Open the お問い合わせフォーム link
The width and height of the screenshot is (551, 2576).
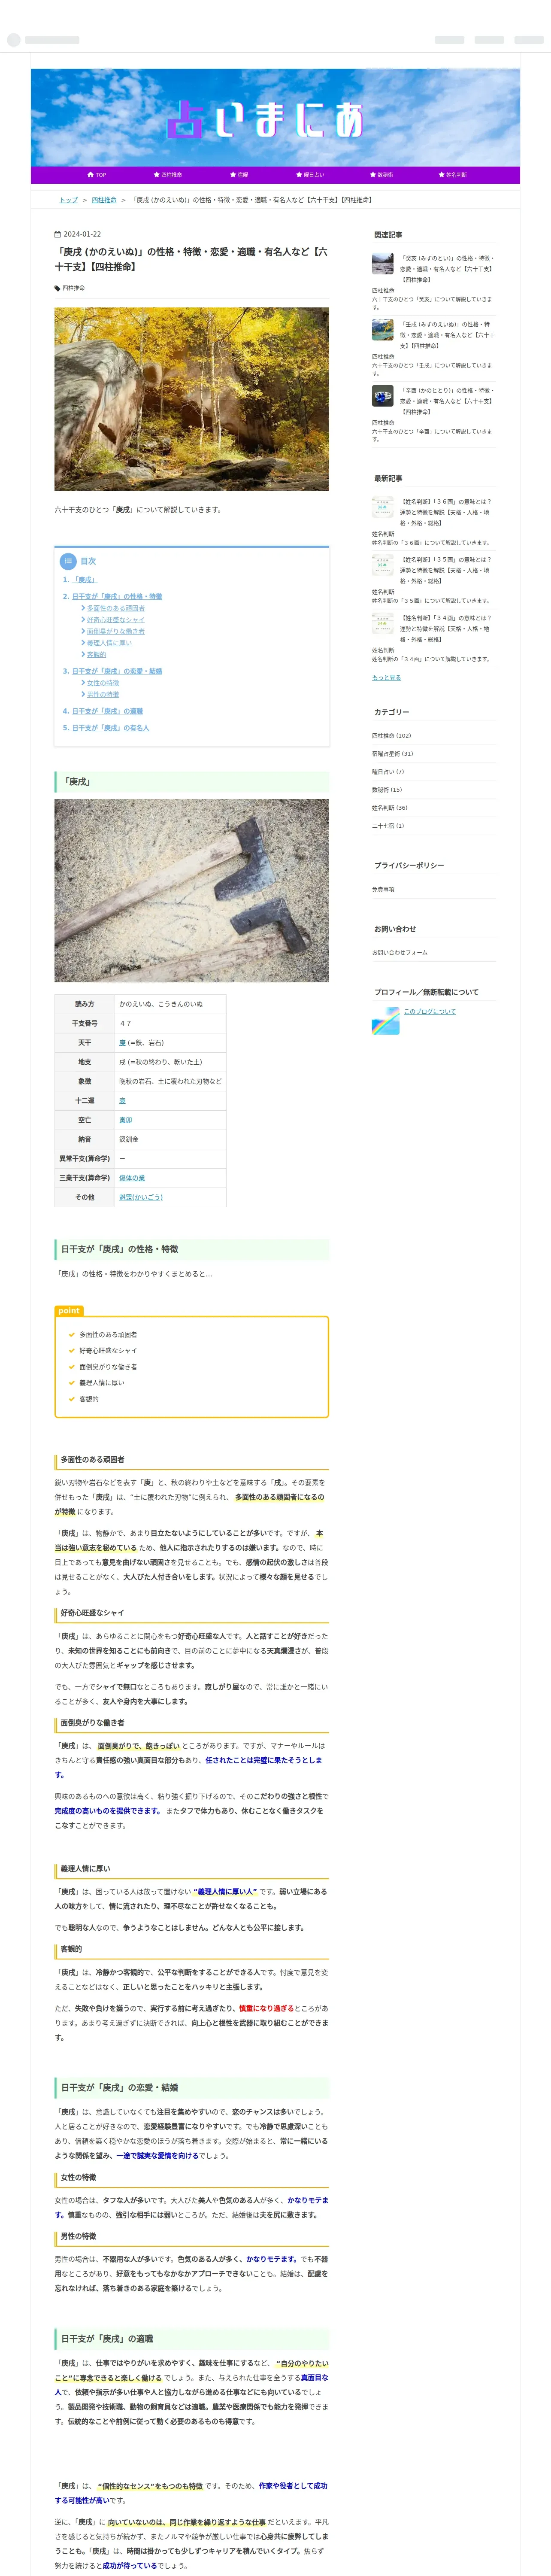click(x=400, y=953)
